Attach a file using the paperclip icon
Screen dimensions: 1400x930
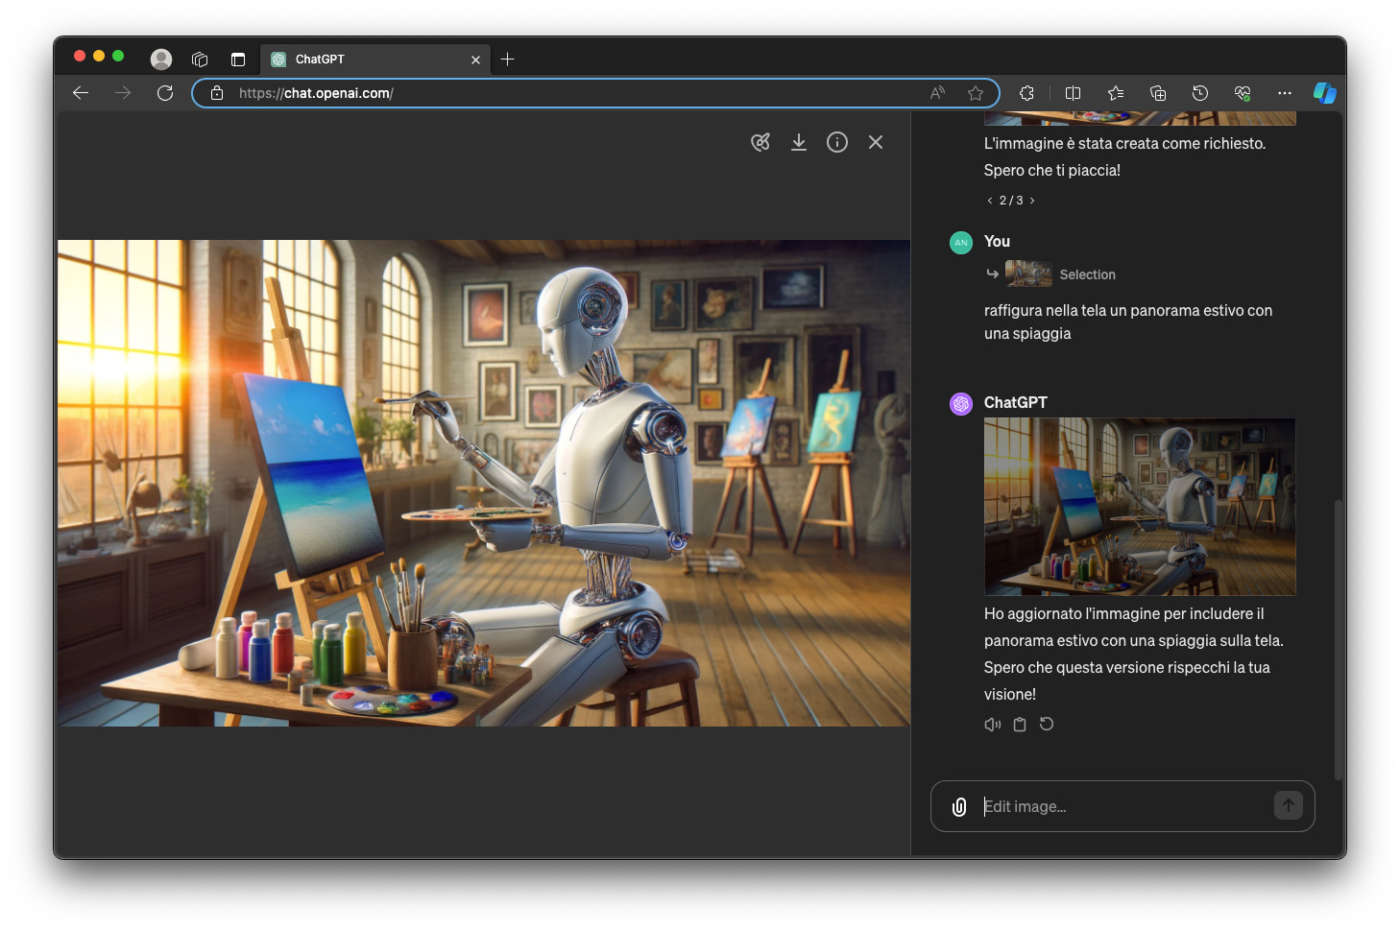[x=958, y=807]
